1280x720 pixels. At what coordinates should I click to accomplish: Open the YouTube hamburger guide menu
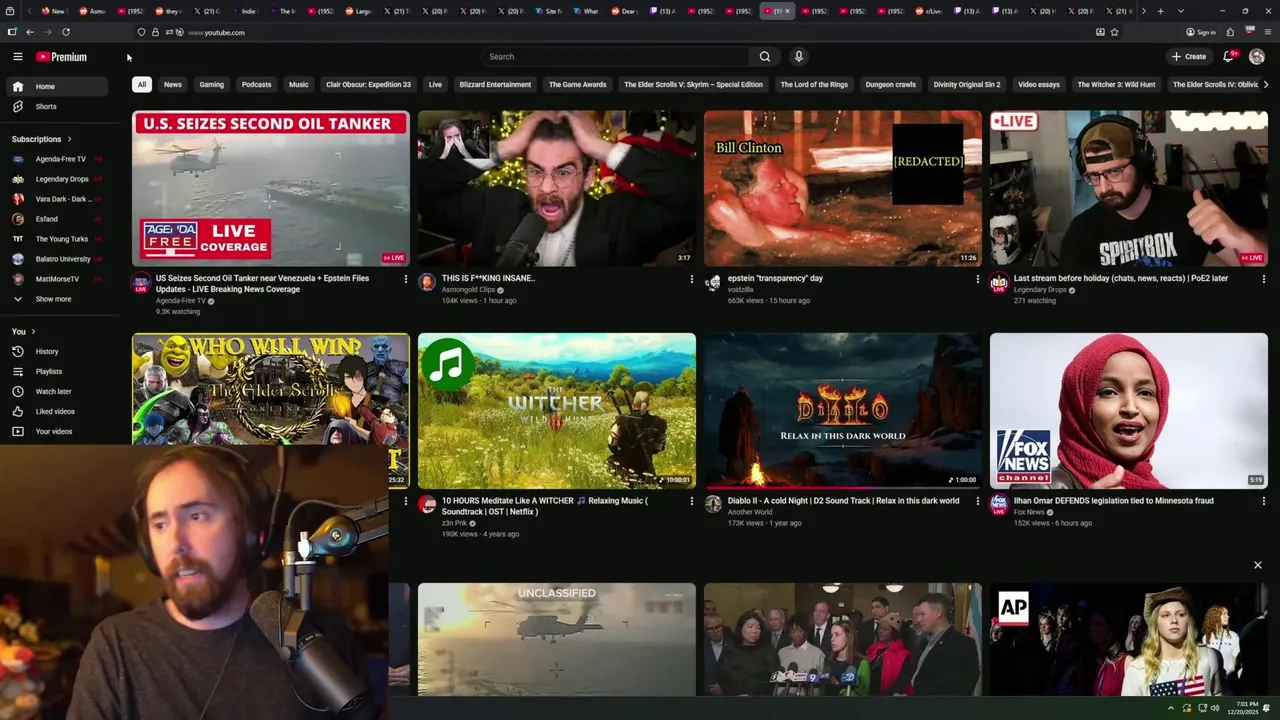17,57
